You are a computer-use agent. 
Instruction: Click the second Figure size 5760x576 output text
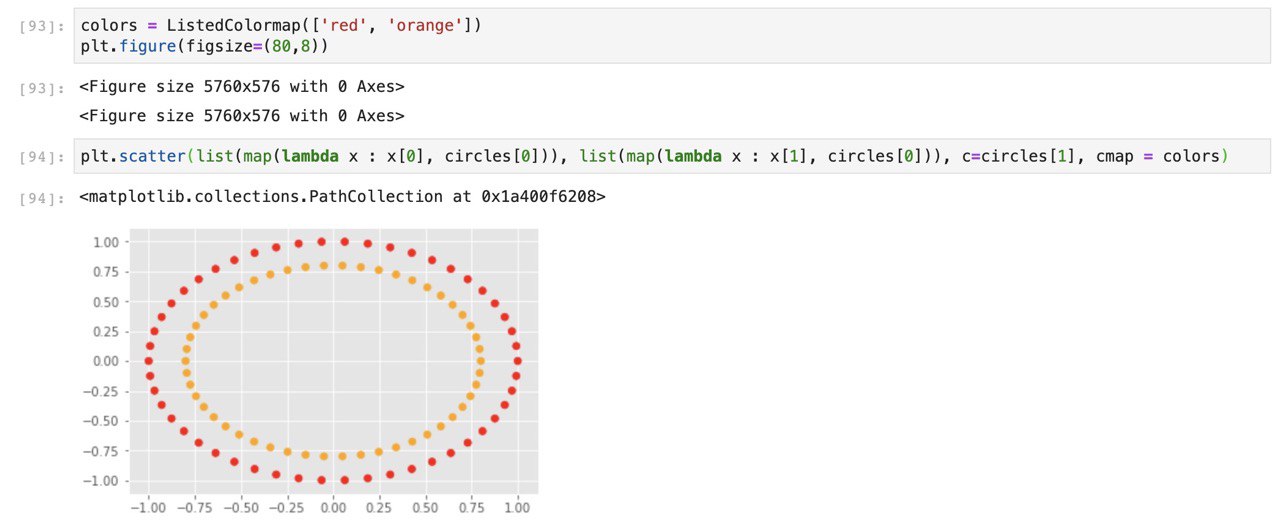pos(242,116)
